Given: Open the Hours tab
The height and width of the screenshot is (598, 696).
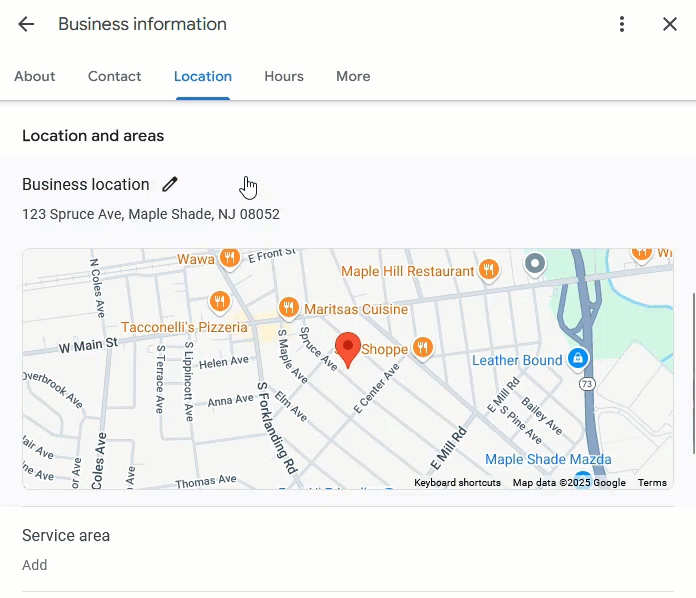Looking at the screenshot, I should point(284,76).
